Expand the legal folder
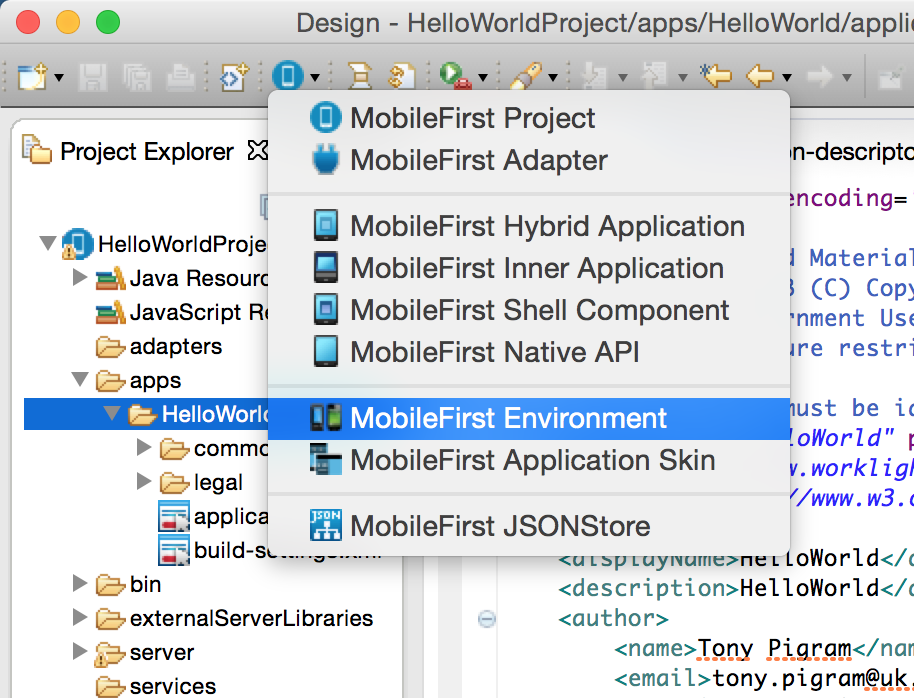 [x=143, y=481]
